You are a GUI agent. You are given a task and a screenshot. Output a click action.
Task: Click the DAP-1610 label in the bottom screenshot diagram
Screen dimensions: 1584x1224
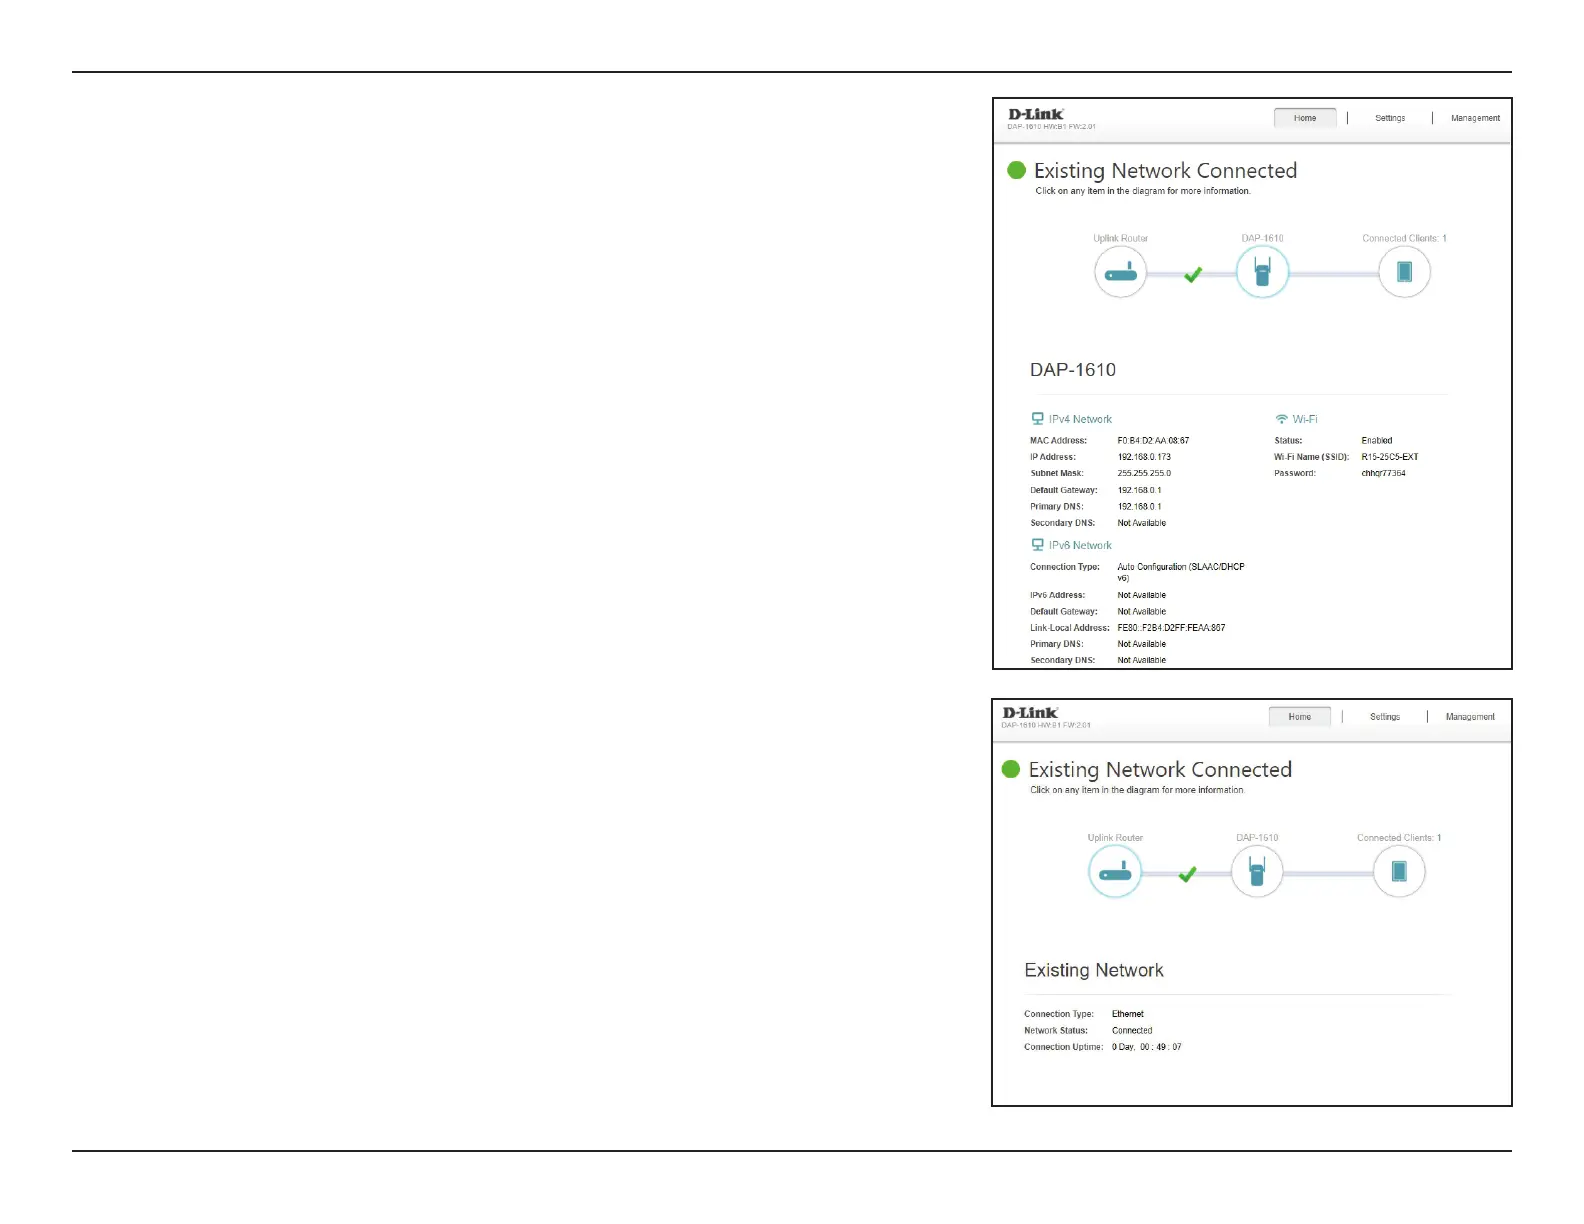(x=1257, y=838)
